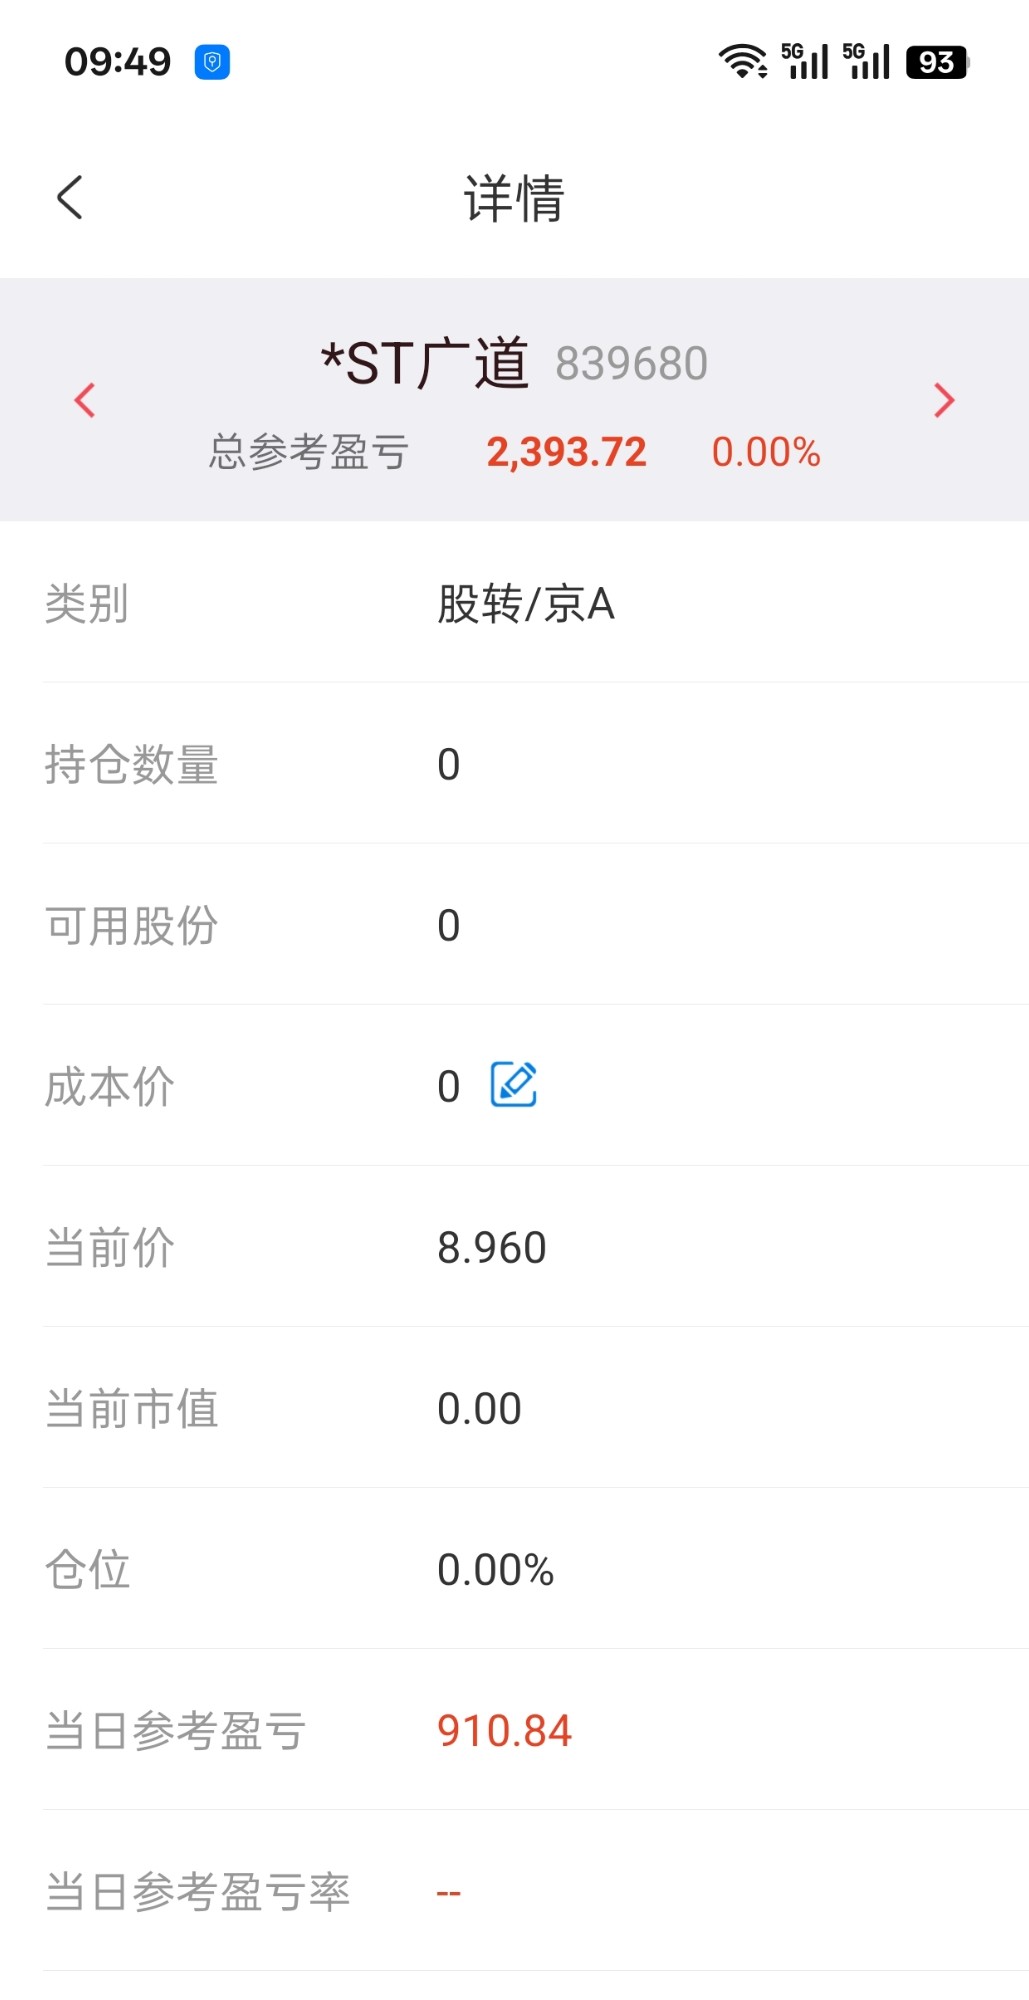Tap total profit value 2,393.72
The height and width of the screenshot is (2000, 1029).
566,452
